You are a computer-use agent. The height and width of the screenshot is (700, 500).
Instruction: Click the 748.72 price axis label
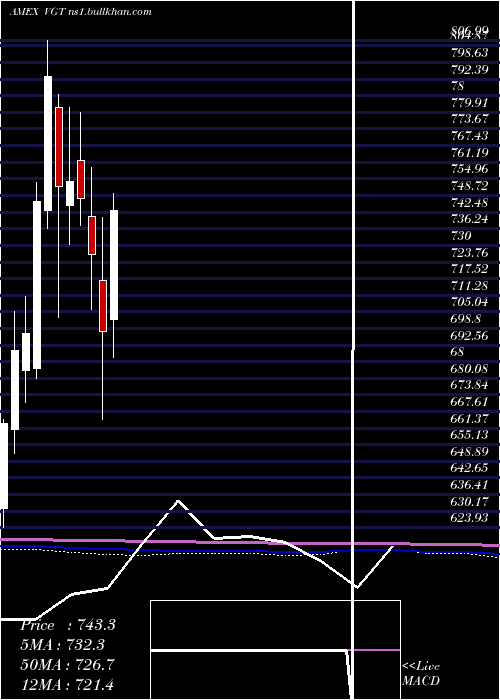coord(470,186)
